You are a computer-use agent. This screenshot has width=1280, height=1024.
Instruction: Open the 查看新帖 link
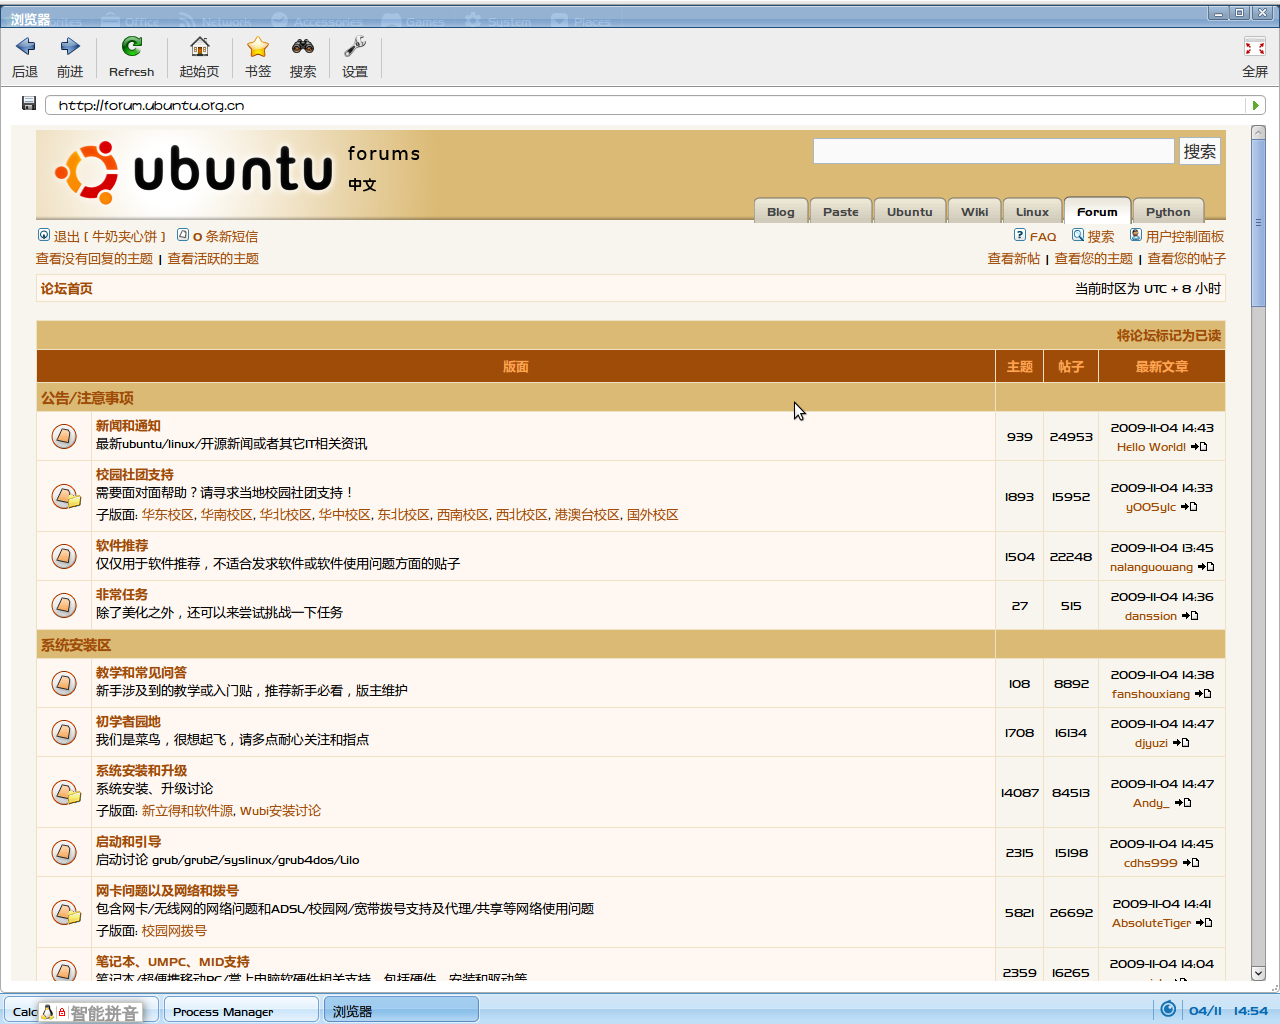[x=1014, y=259]
